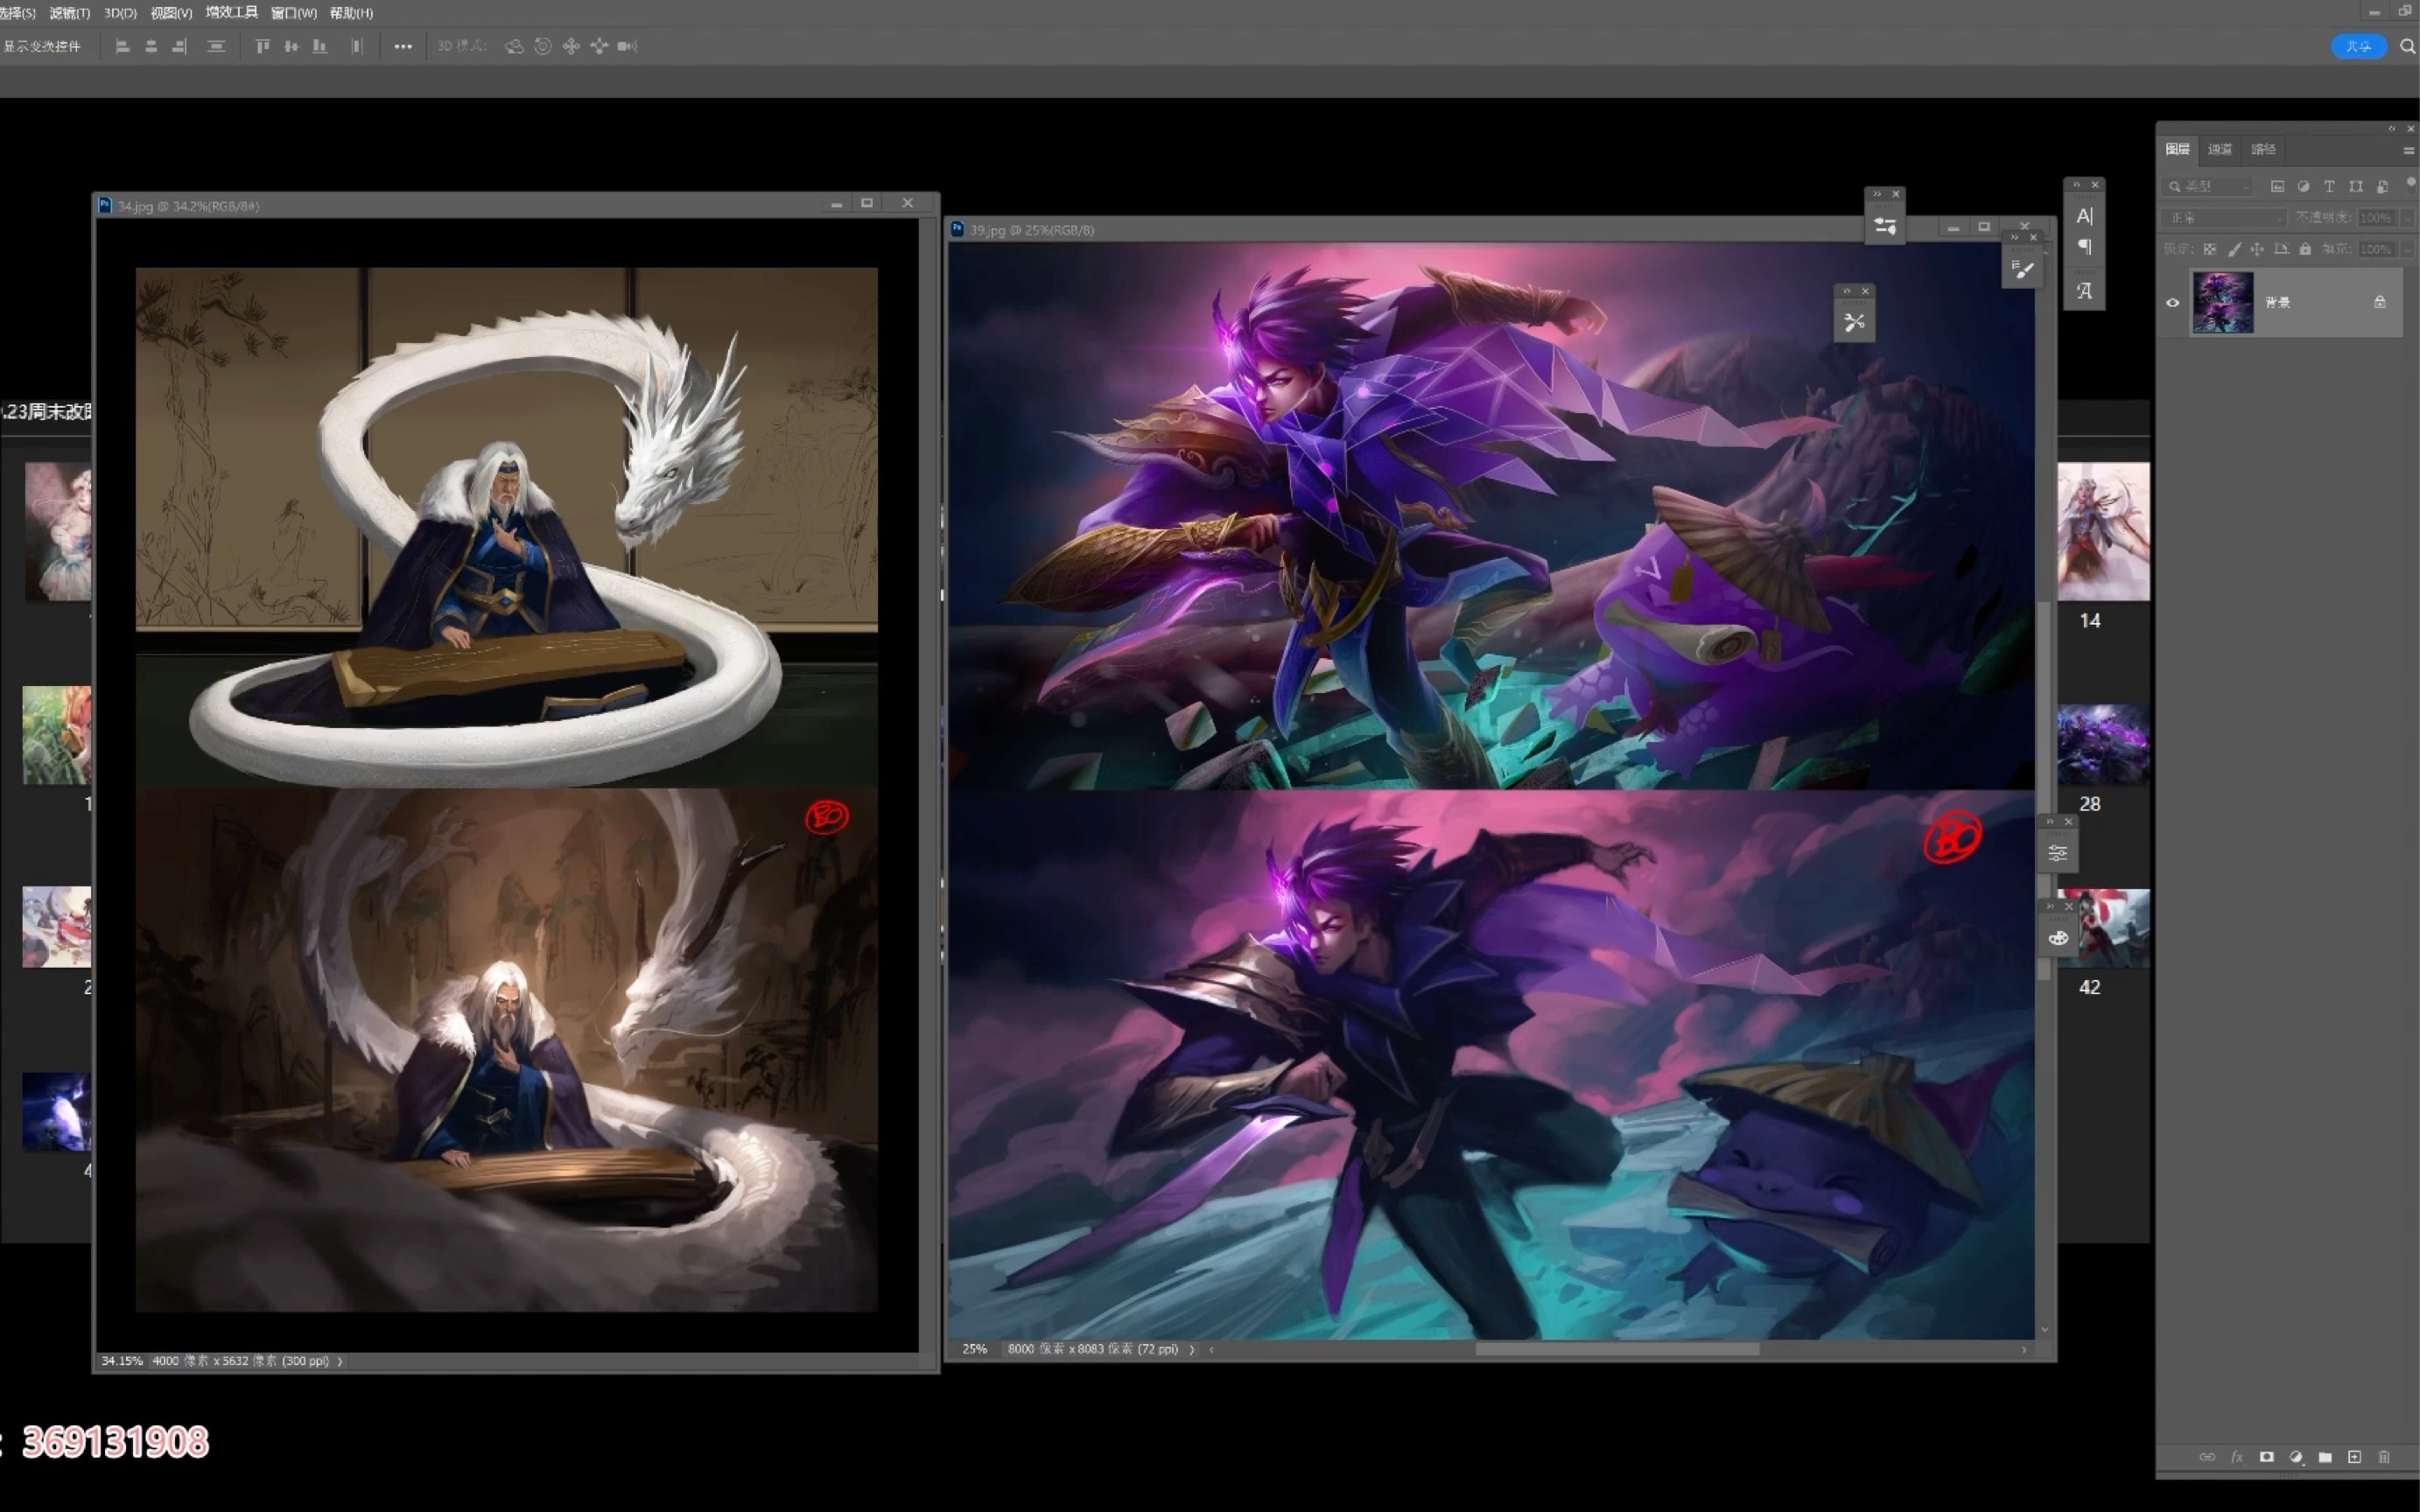Click the align left edges icon
The image size is (2420, 1512).
[x=123, y=46]
